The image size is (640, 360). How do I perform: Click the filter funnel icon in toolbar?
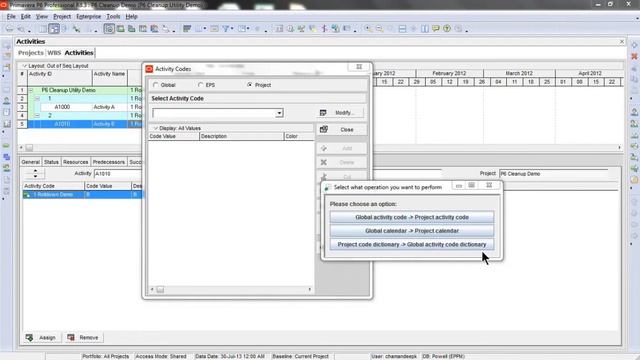pos(225,29)
